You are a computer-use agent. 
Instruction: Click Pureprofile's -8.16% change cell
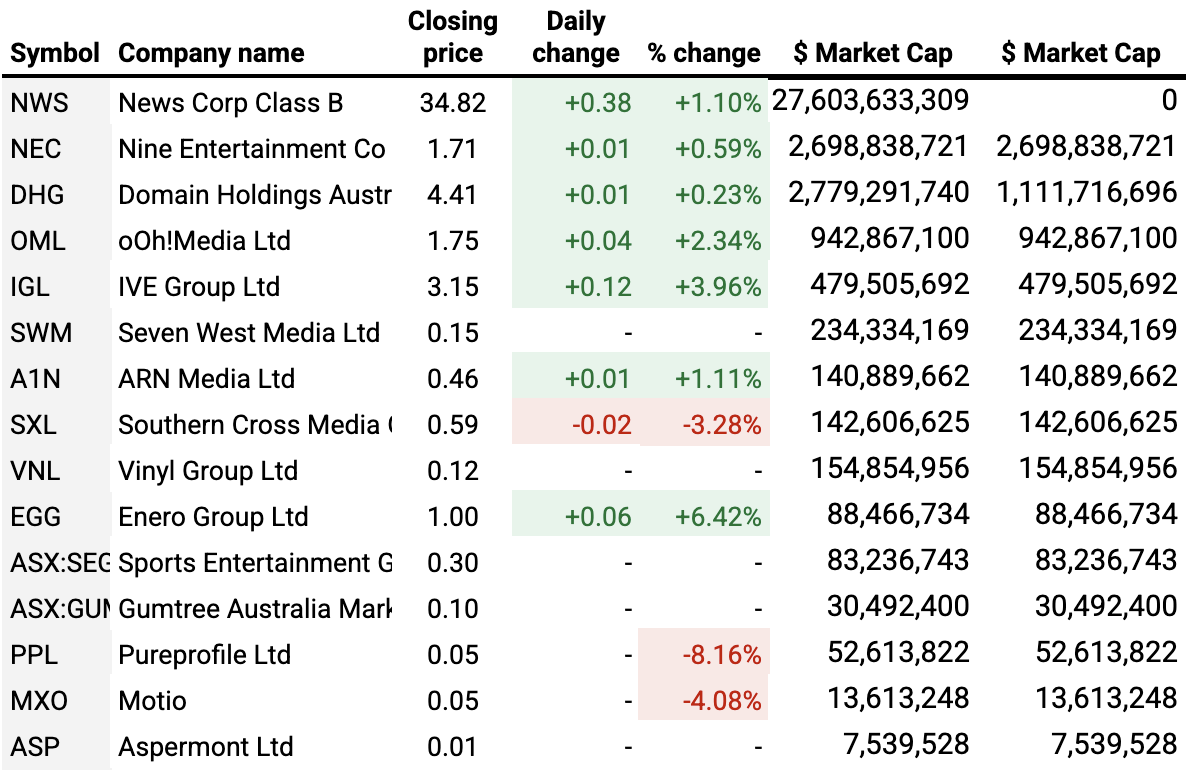click(720, 655)
